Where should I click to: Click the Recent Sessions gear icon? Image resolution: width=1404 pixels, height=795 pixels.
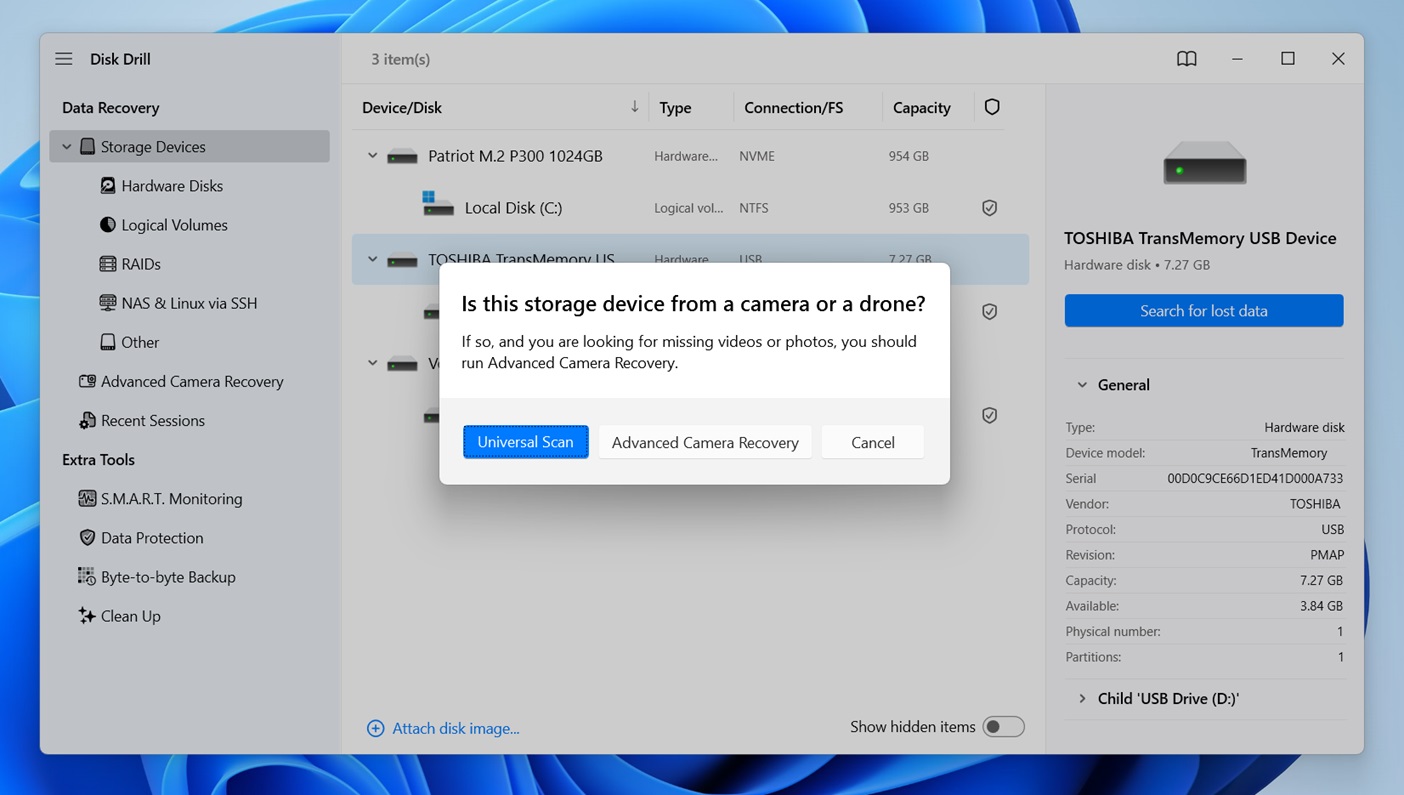pos(87,420)
